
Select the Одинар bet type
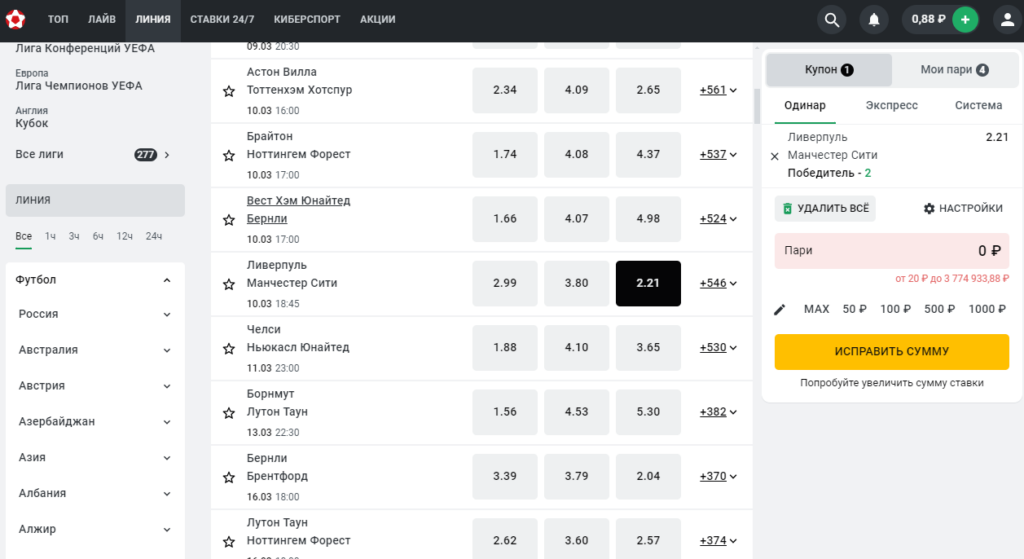click(805, 106)
